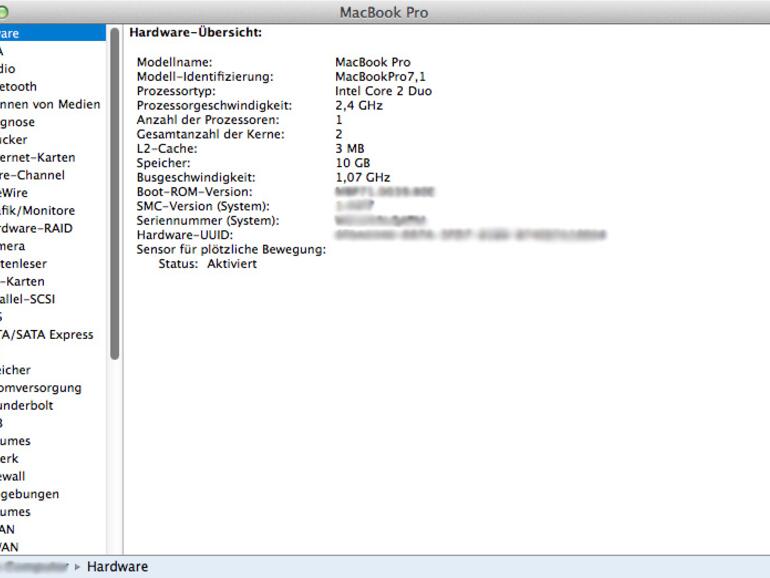The width and height of the screenshot is (770, 578).
Task: Click the Hardware-Übersicht heading
Action: click(x=195, y=32)
